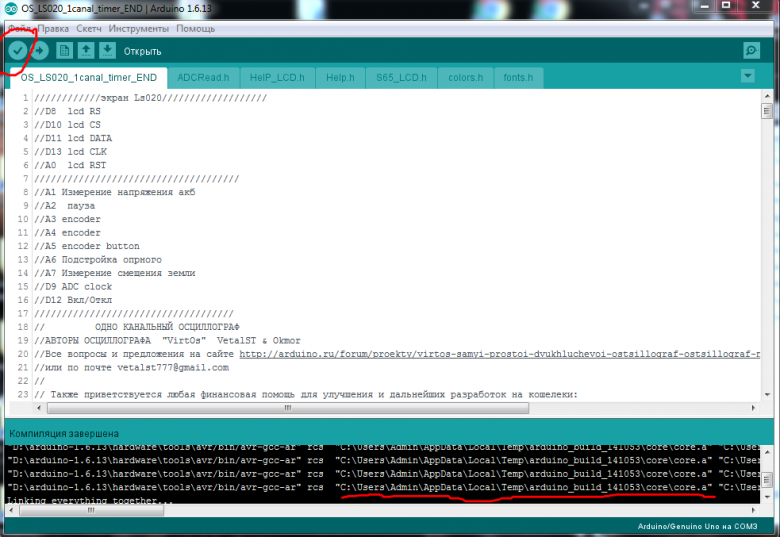
Task: Create a new sketch with New icon
Action: pos(64,50)
